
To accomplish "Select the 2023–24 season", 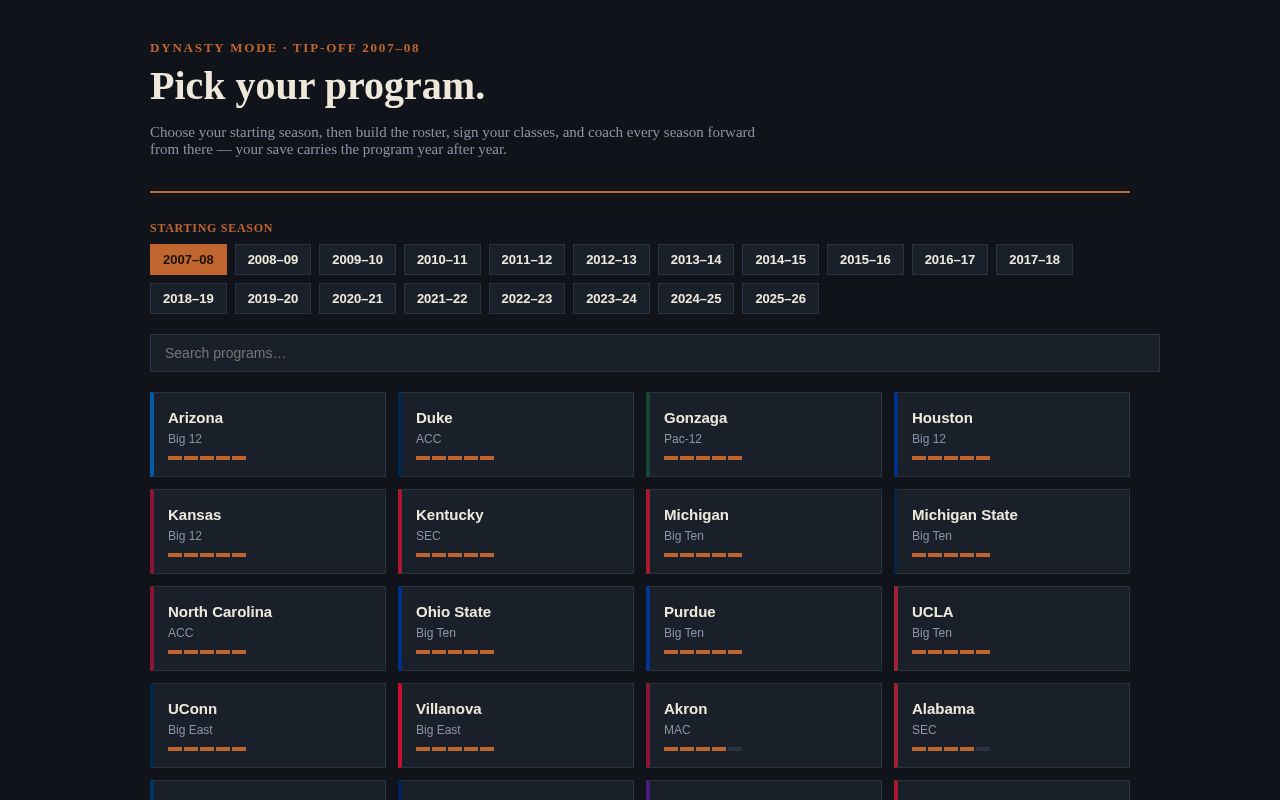I will (x=611, y=298).
